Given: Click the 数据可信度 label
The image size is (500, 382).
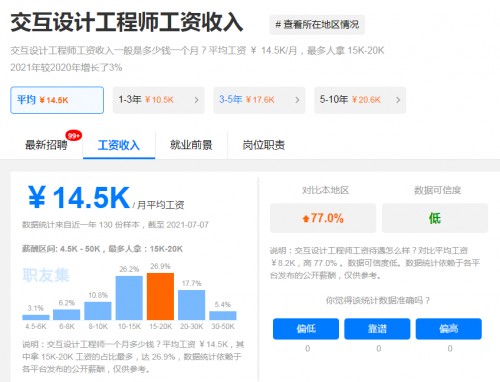Looking at the screenshot, I should (x=437, y=190).
